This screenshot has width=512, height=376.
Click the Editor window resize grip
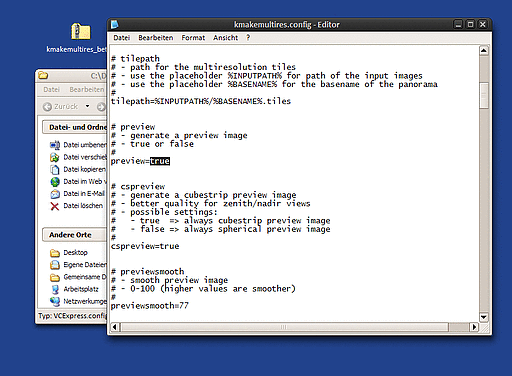pos(485,328)
